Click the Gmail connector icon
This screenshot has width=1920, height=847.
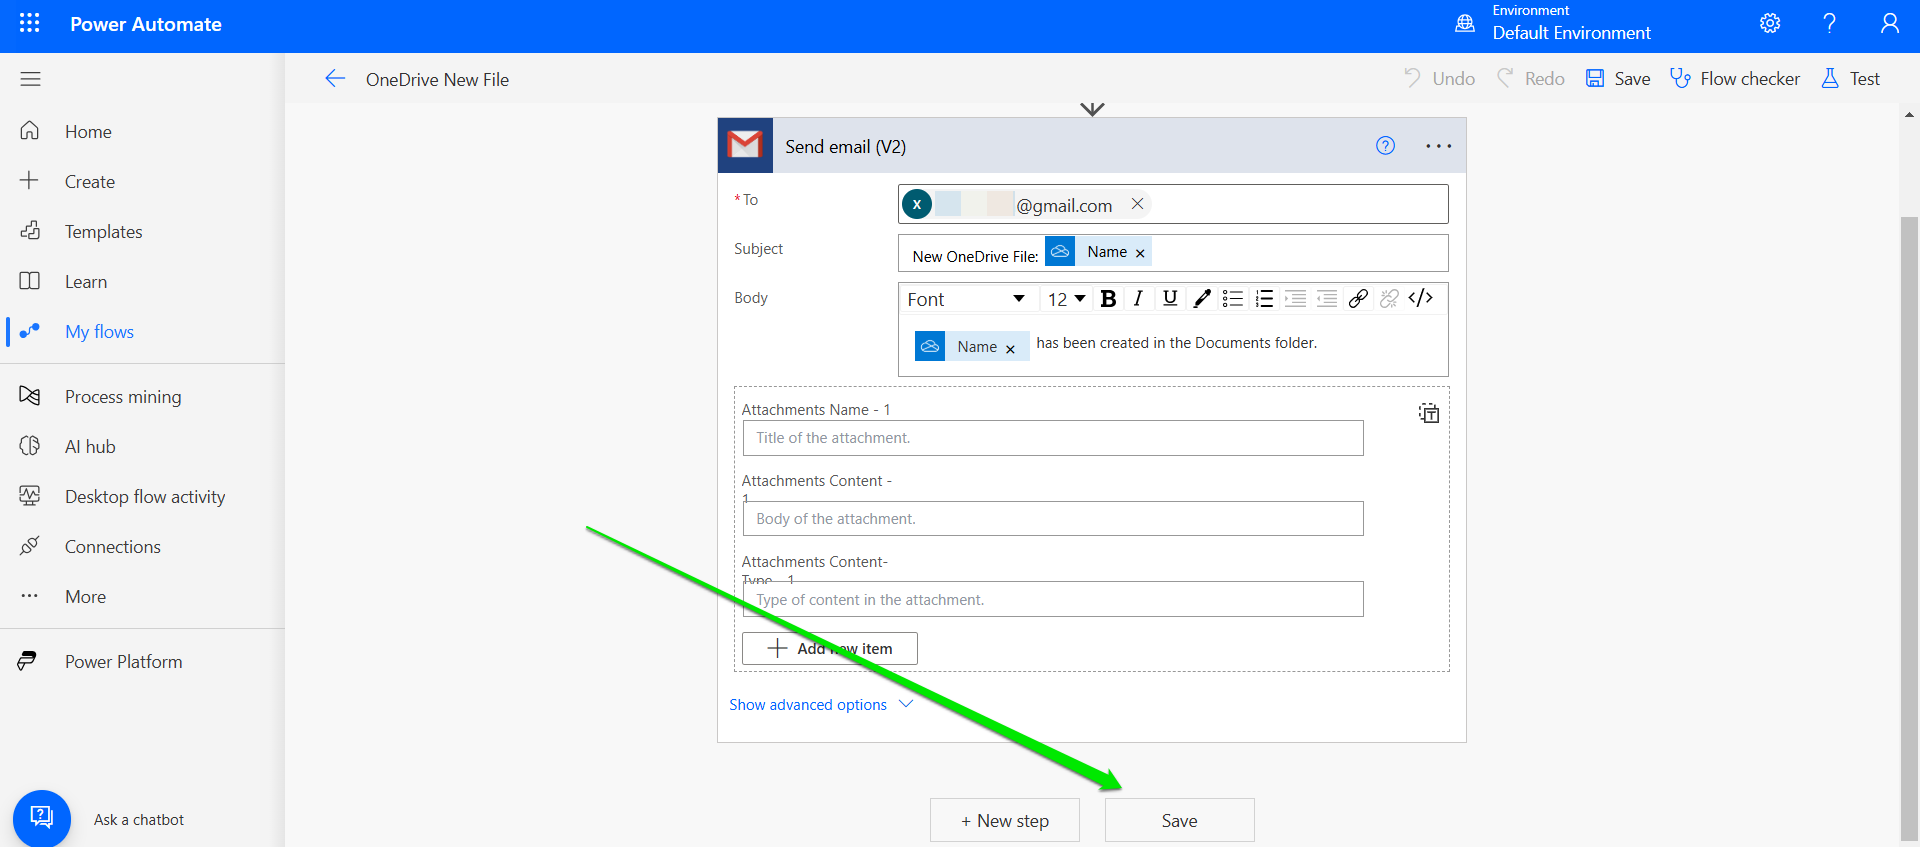pyautogui.click(x=745, y=146)
